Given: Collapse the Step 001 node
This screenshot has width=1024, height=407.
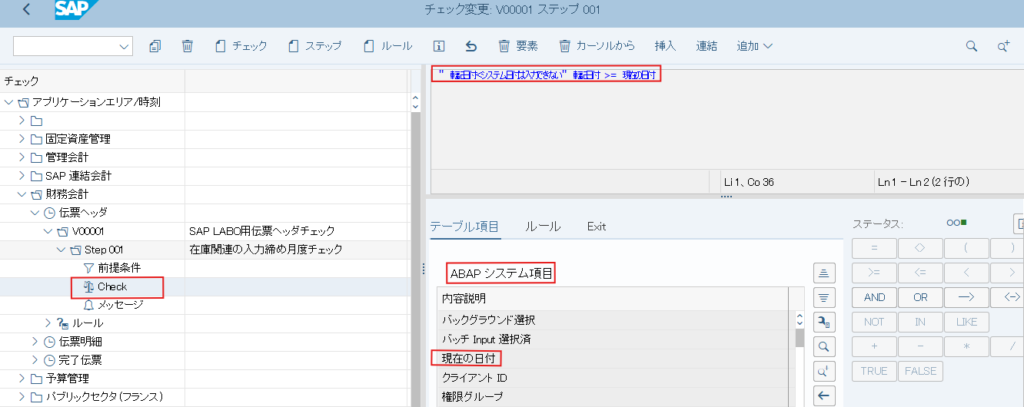Looking at the screenshot, I should pyautogui.click(x=60, y=250).
